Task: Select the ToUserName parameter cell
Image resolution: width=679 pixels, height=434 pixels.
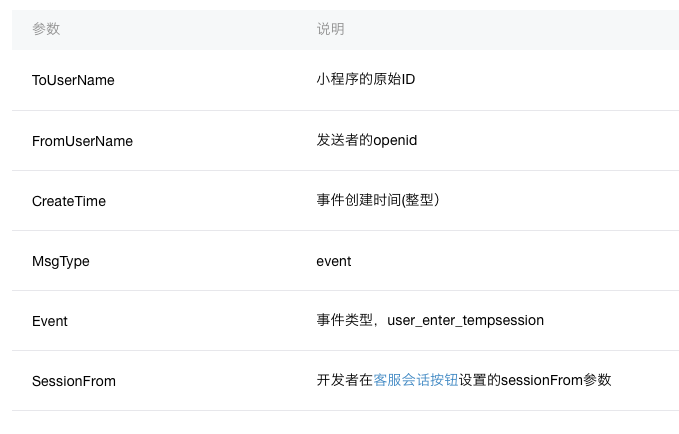Action: click(73, 80)
